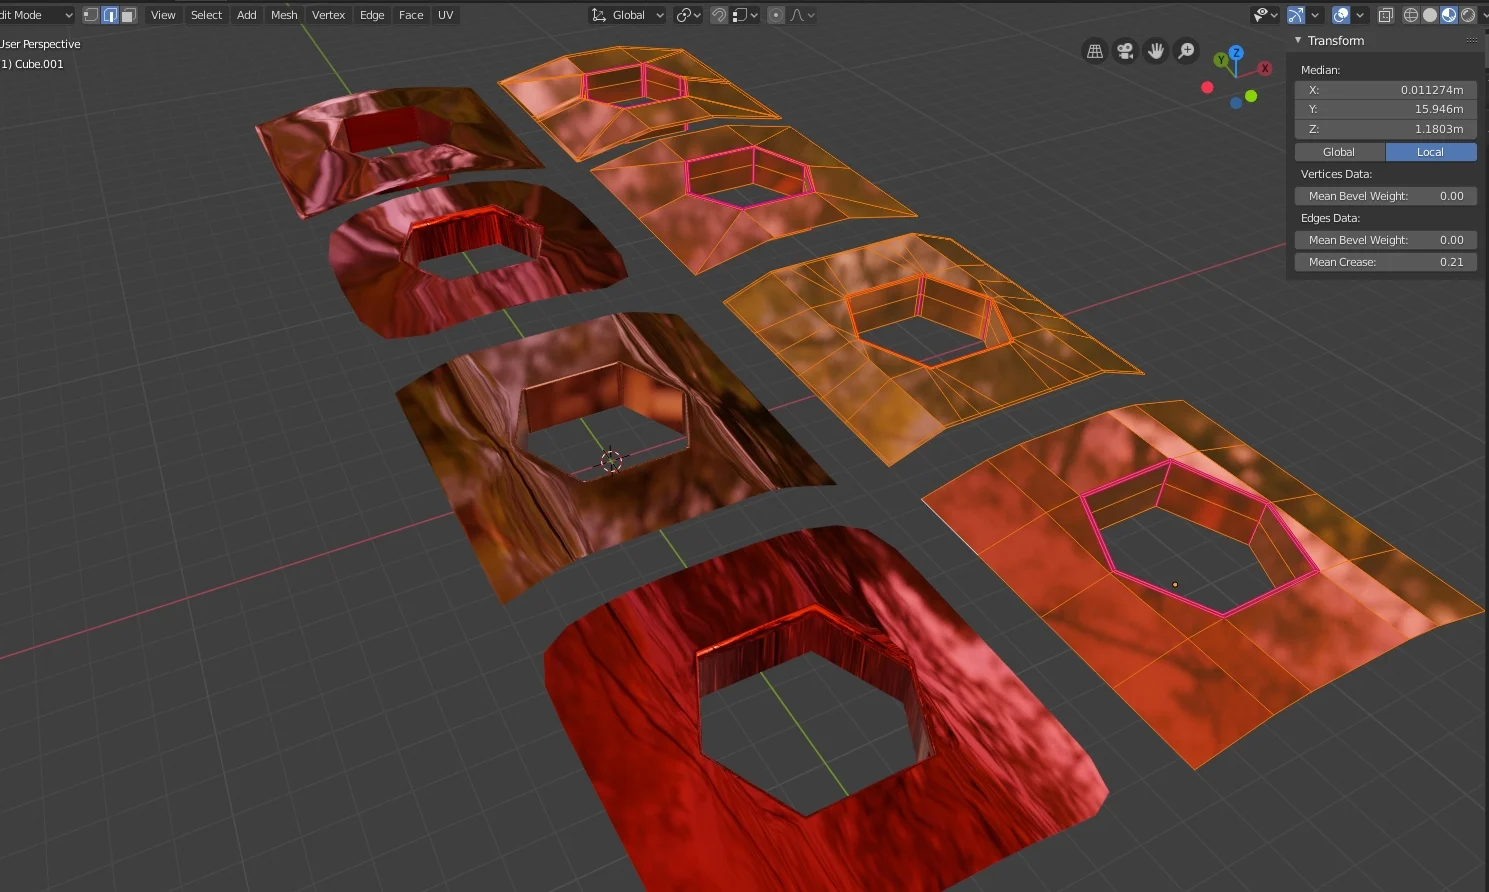The width and height of the screenshot is (1489, 892).
Task: Open the Mesh menu
Action: 284,15
